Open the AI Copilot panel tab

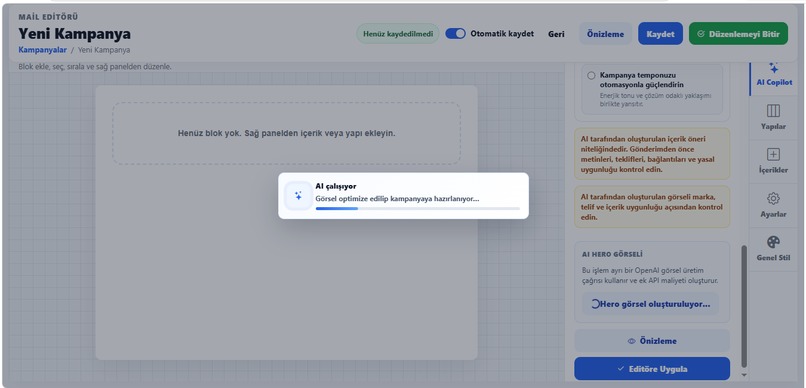(774, 75)
